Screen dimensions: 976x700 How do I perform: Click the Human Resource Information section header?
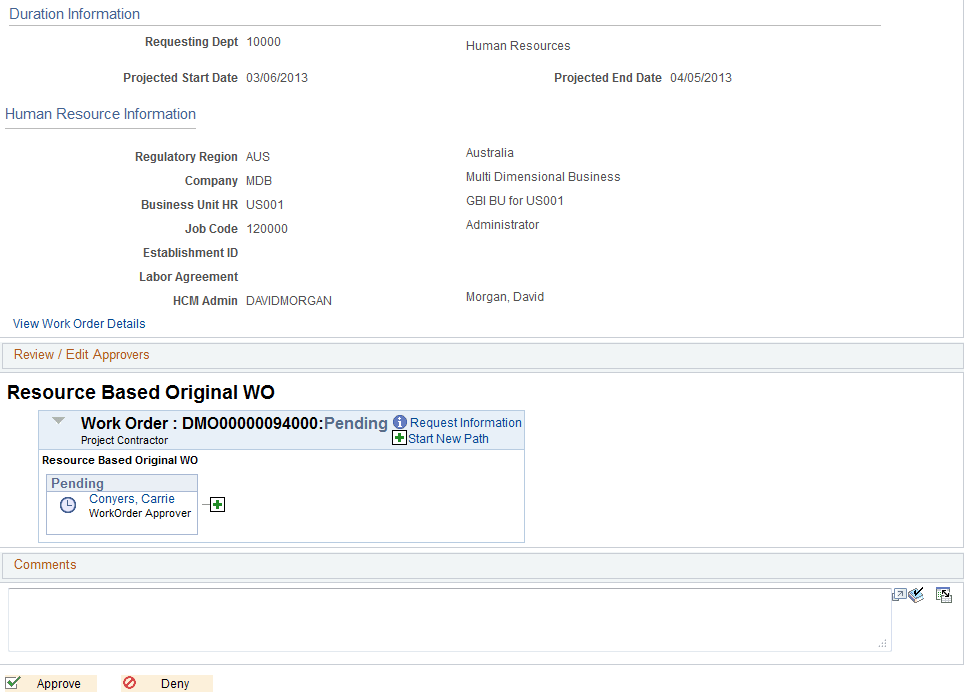(100, 114)
